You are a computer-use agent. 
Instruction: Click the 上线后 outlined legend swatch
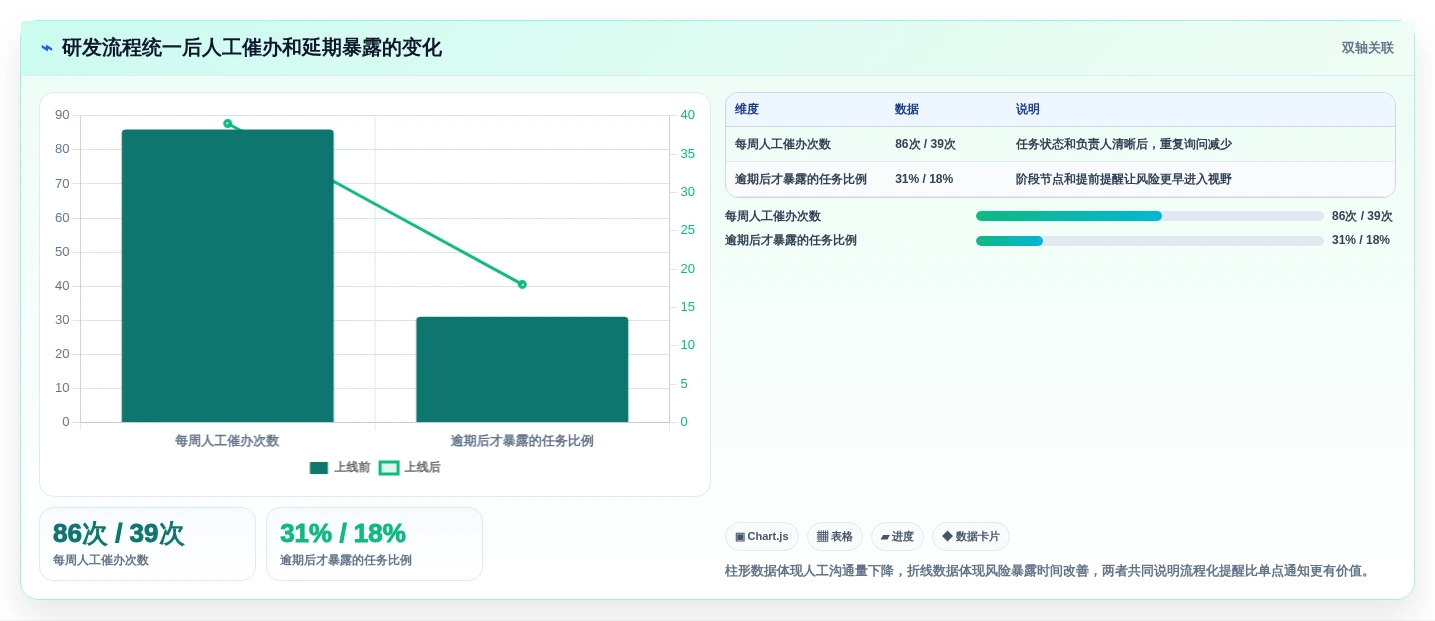[389, 468]
